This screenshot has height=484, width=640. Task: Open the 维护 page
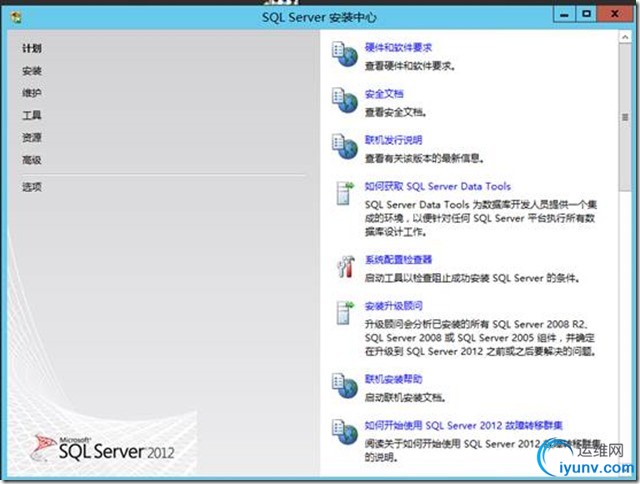(32, 93)
